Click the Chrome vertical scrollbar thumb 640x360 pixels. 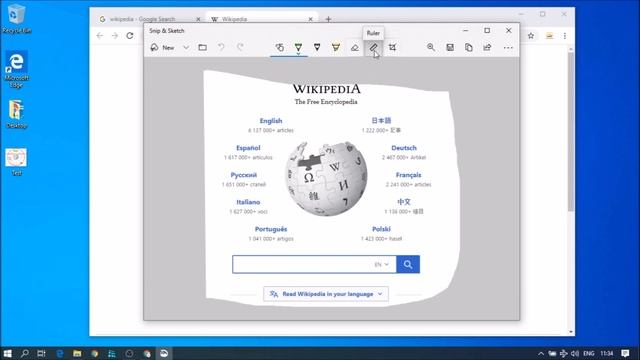(x=571, y=131)
